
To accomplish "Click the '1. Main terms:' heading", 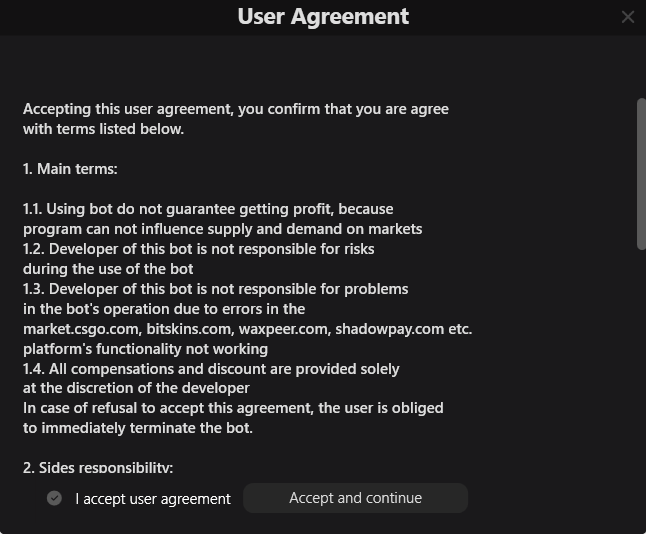I will tap(70, 169).
